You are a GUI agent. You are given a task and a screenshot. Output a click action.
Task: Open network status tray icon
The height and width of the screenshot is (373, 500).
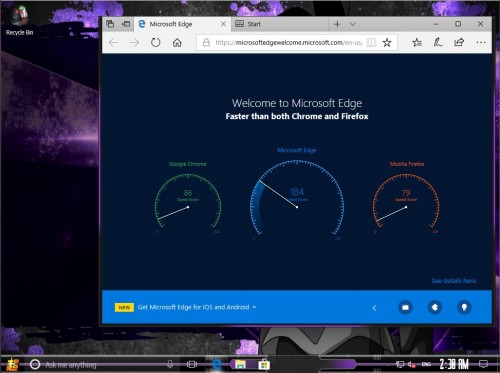400,364
